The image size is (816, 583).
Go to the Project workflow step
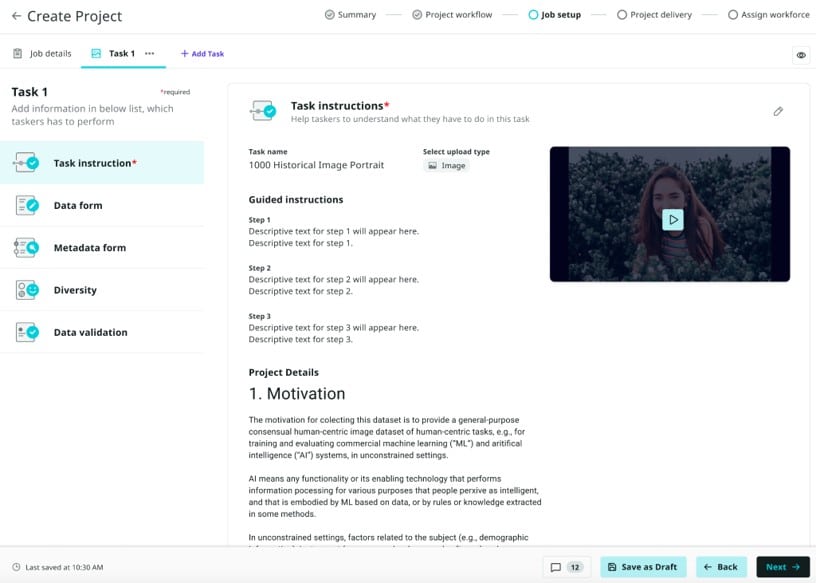point(452,15)
